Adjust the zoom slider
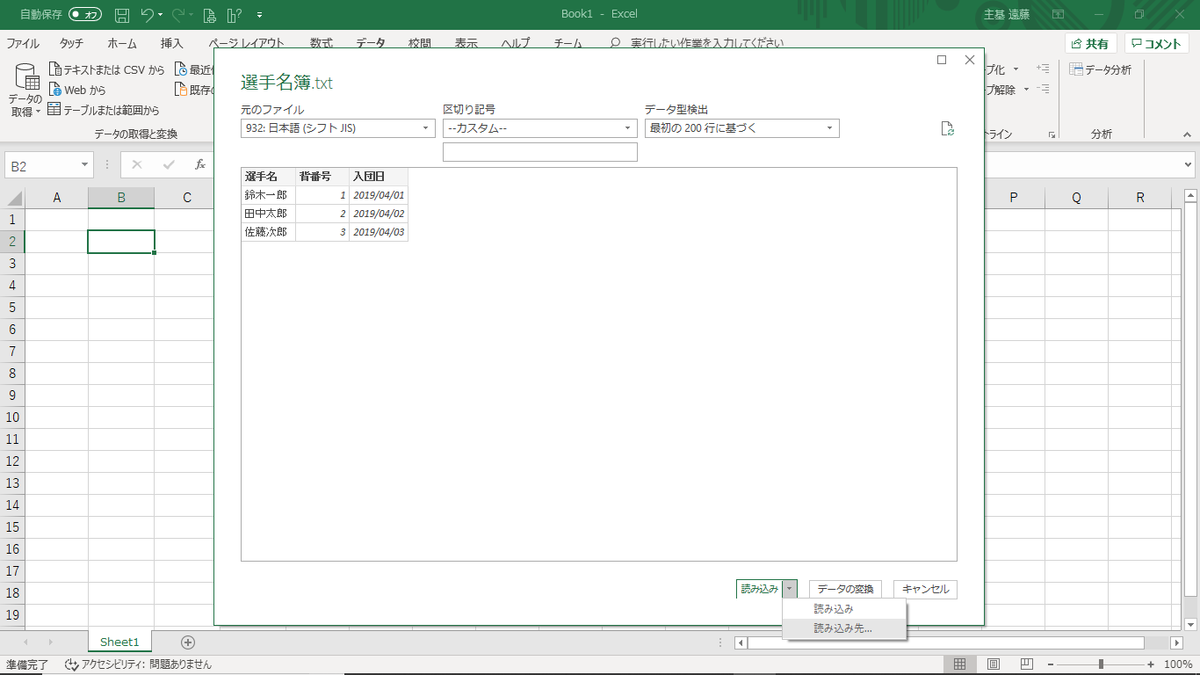This screenshot has width=1200, height=675. point(1101,663)
